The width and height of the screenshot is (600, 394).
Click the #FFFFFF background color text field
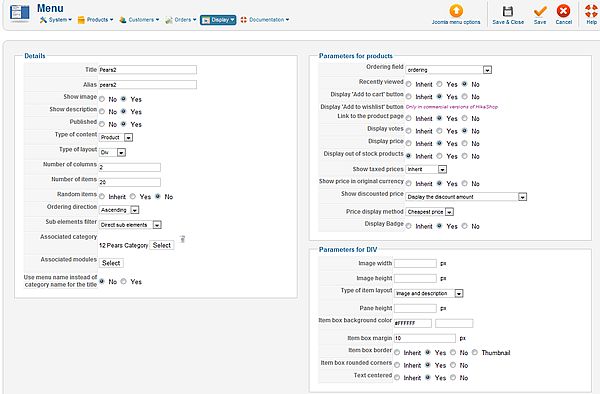tap(413, 323)
